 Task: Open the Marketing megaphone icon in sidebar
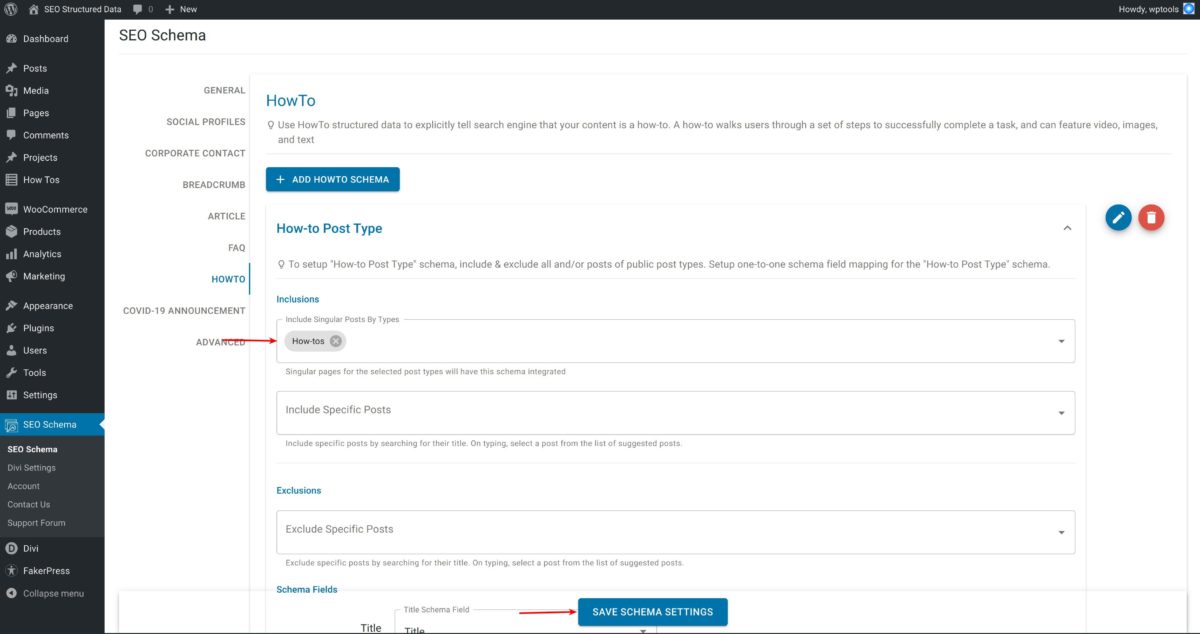pyautogui.click(x=13, y=276)
